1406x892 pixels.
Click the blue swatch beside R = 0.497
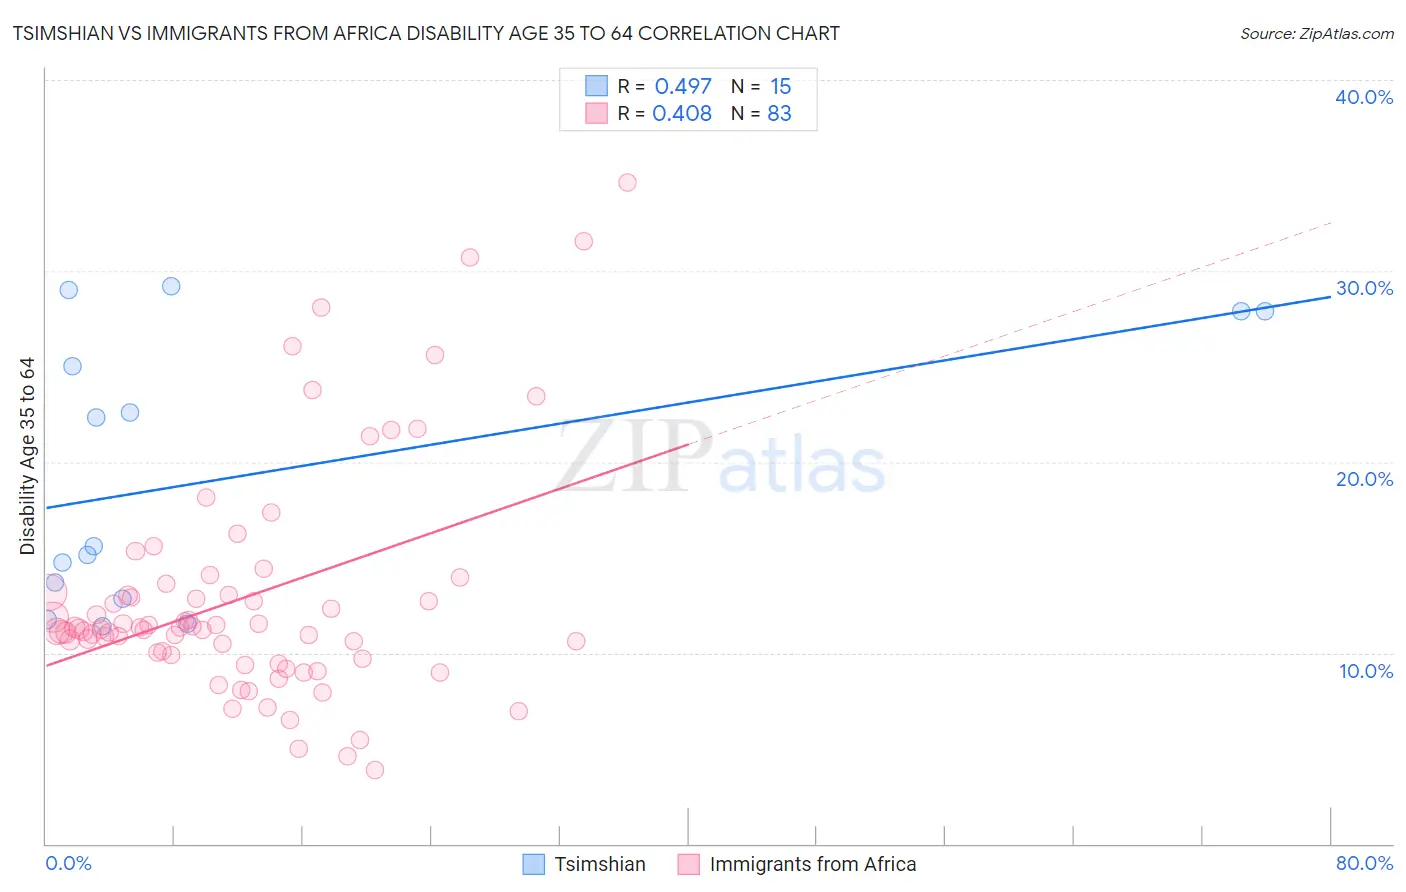tap(597, 86)
